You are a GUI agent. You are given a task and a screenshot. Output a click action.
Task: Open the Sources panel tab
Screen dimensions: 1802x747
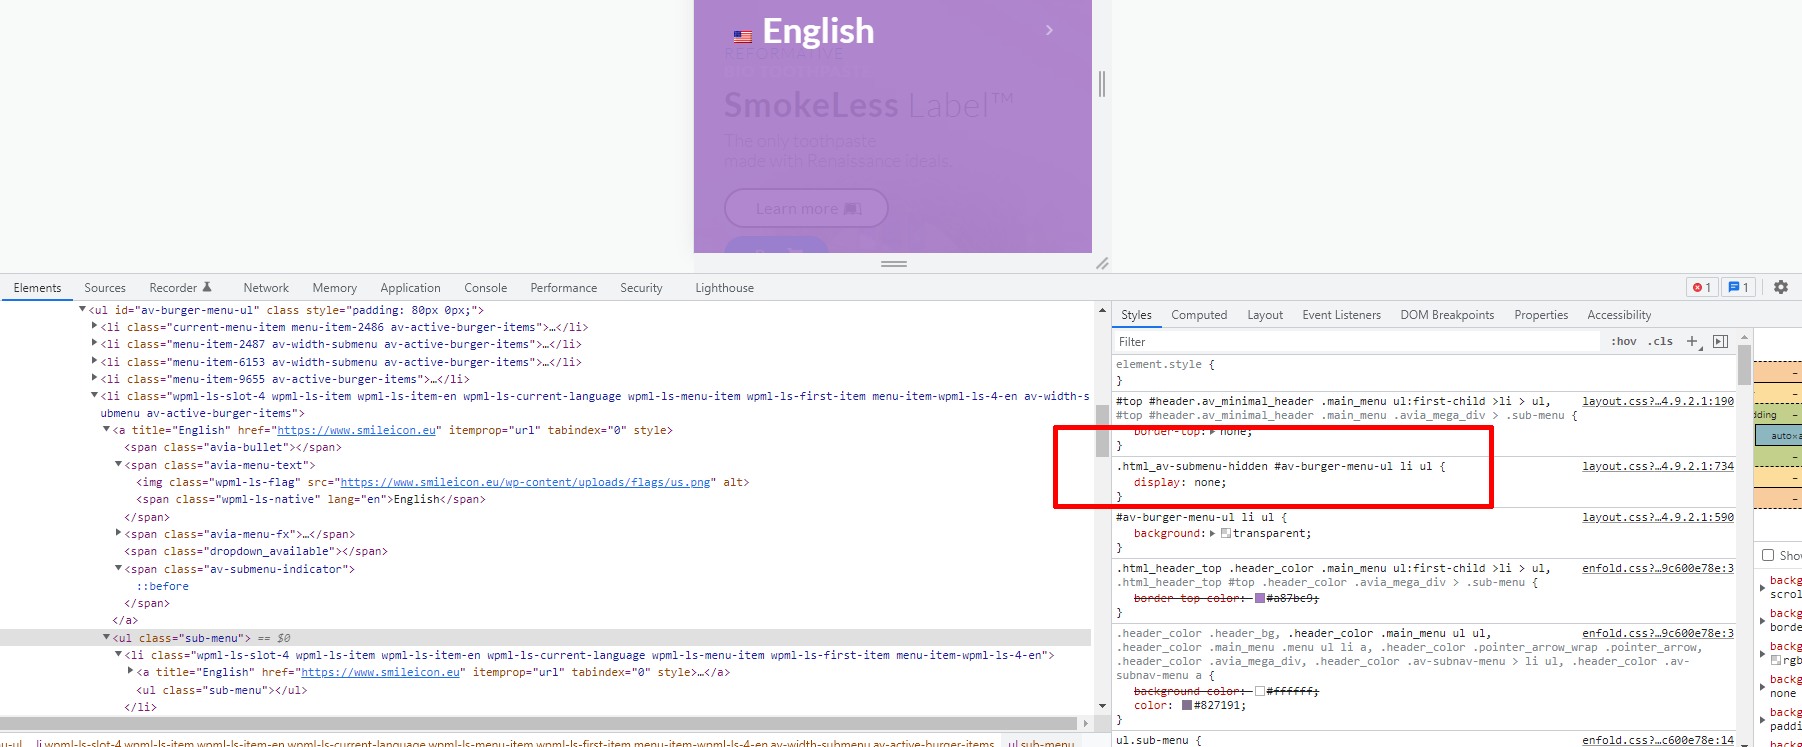click(x=105, y=288)
